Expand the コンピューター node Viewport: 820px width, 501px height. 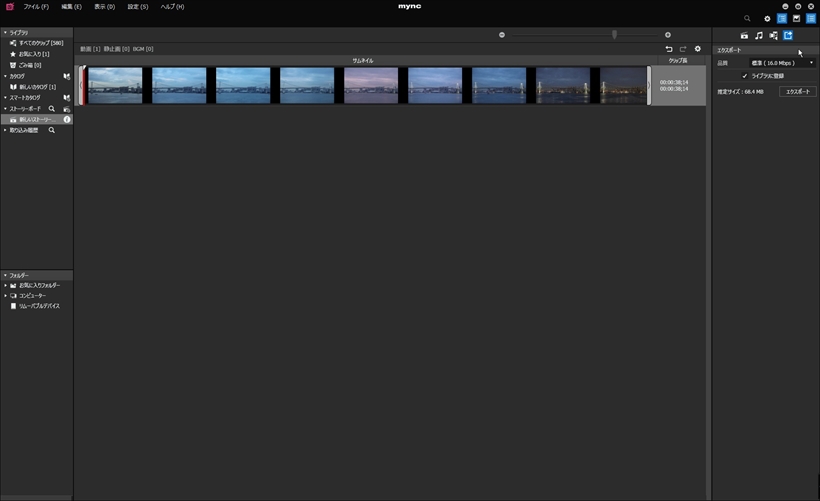tap(6, 295)
